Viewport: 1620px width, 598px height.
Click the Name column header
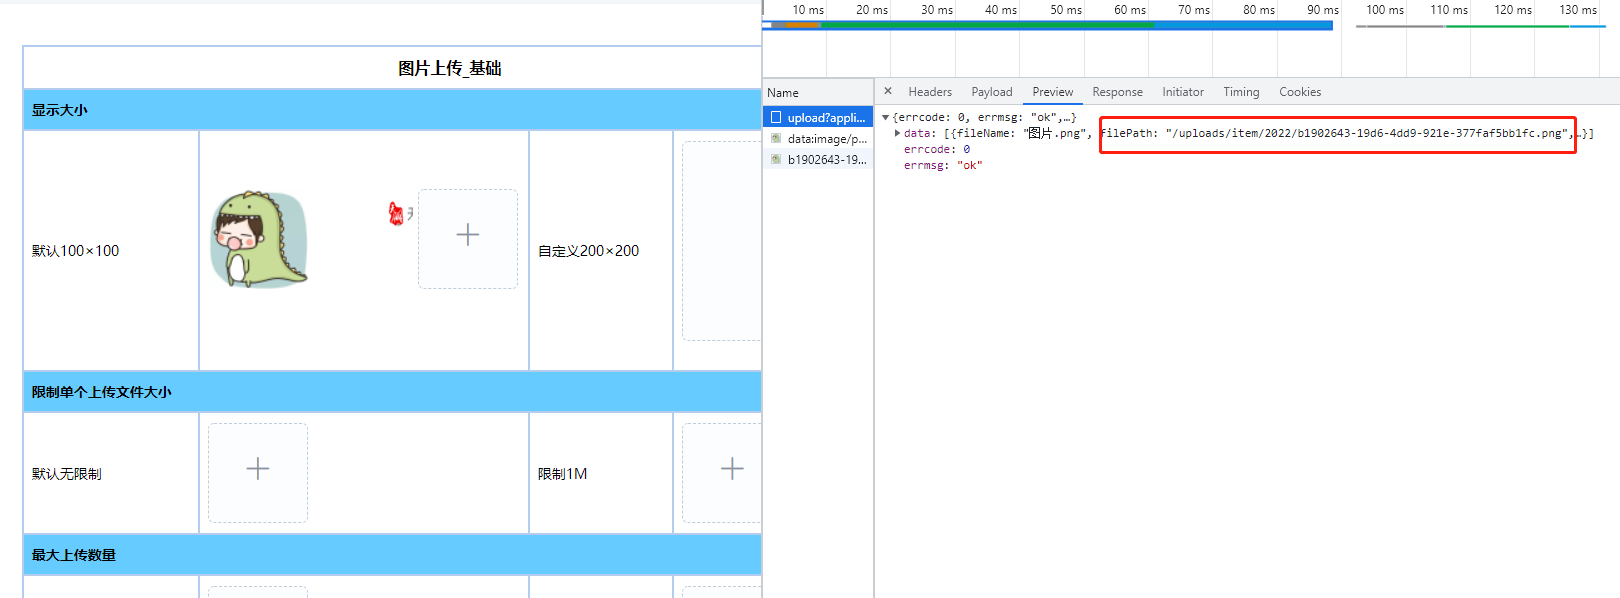click(818, 92)
